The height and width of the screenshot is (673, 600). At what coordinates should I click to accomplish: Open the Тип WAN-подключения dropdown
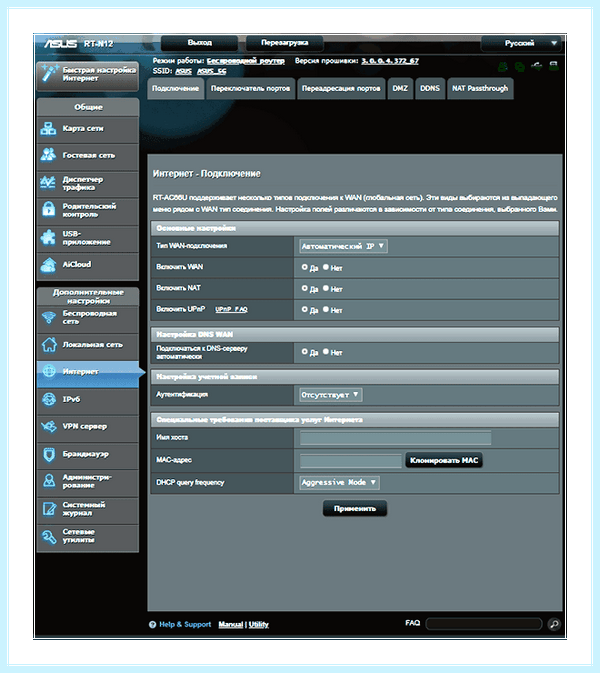[343, 246]
